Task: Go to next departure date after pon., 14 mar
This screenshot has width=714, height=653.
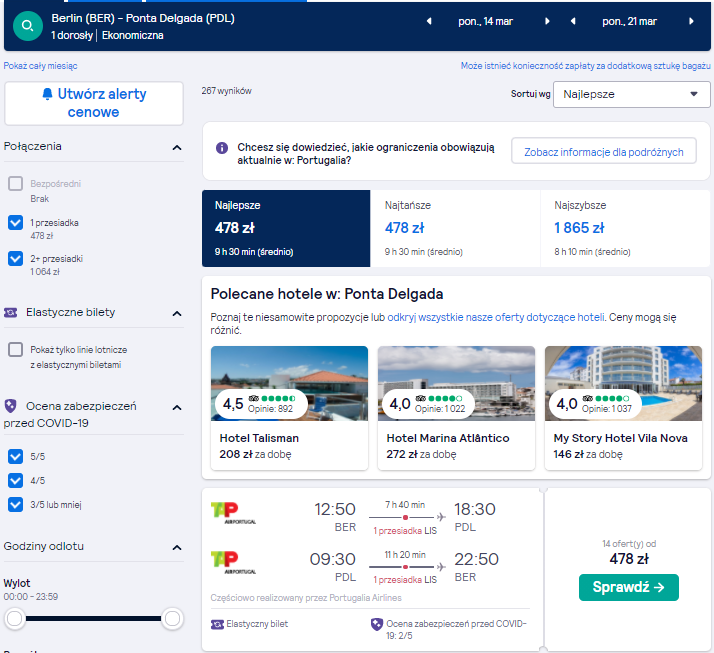Action: pos(547,21)
